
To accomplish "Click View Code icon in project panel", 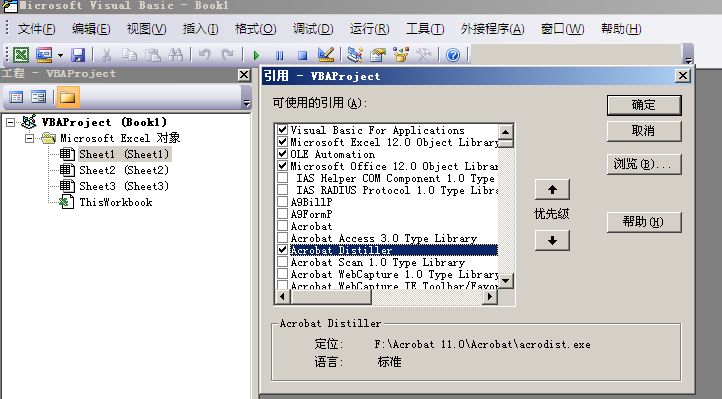I will tap(16, 97).
